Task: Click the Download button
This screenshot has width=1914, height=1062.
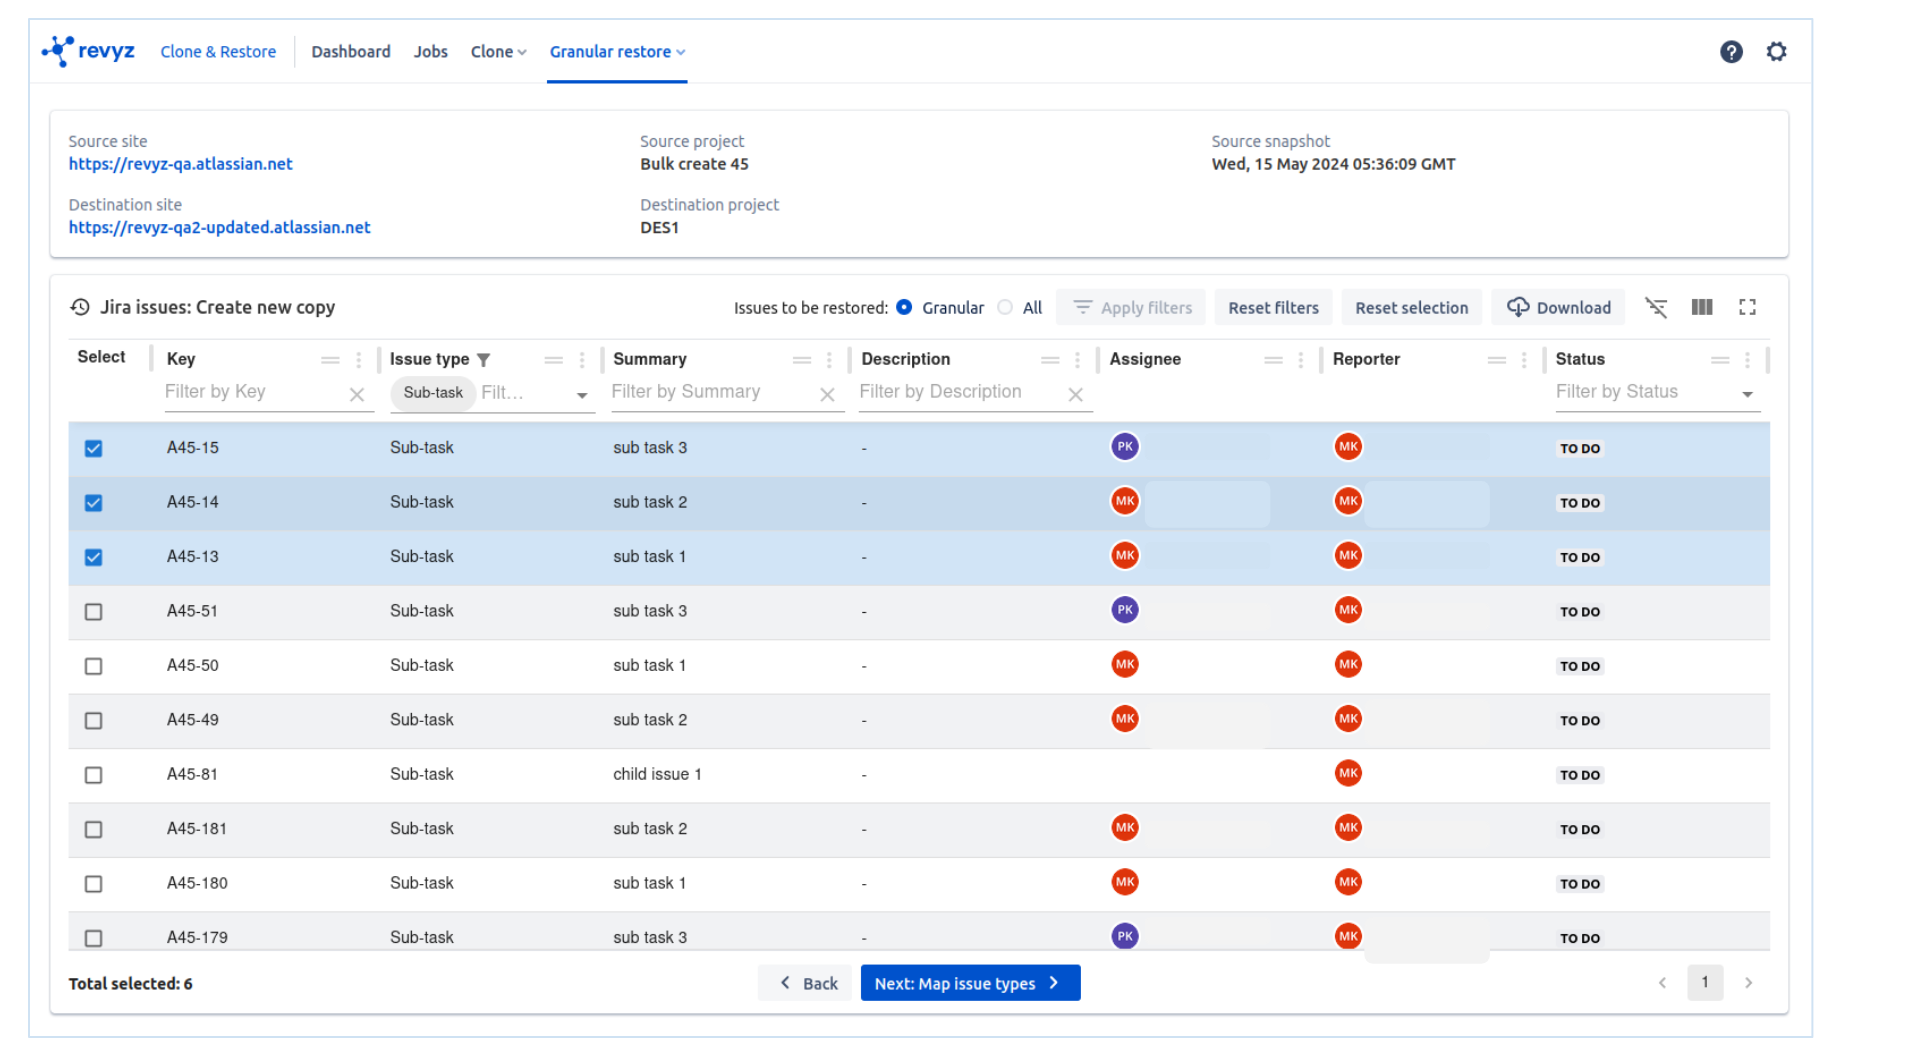Action: point(1558,308)
